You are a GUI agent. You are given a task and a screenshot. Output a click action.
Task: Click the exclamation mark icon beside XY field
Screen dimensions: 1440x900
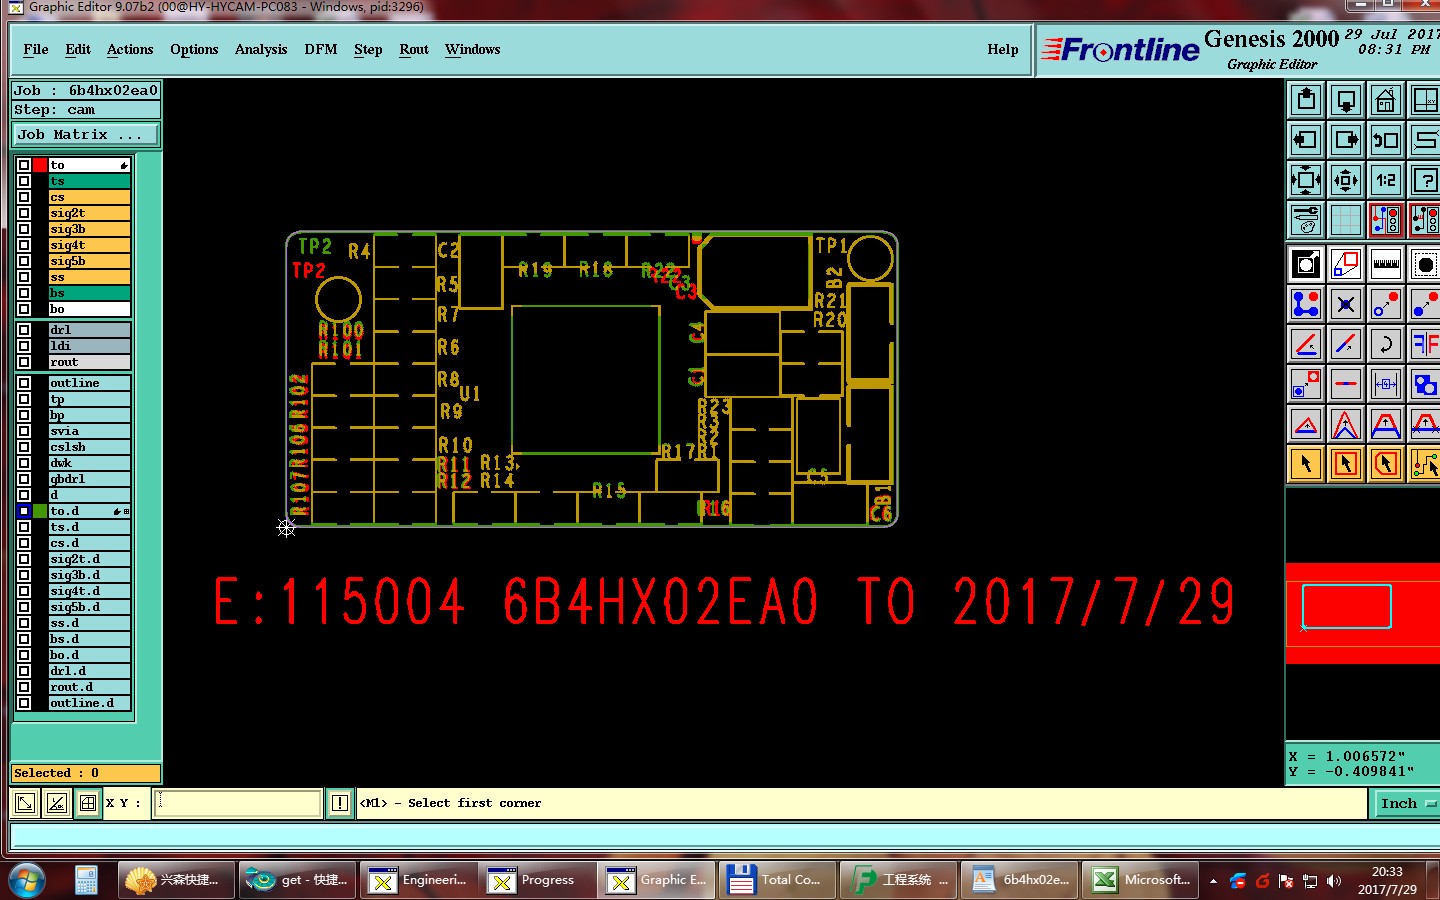pos(340,803)
